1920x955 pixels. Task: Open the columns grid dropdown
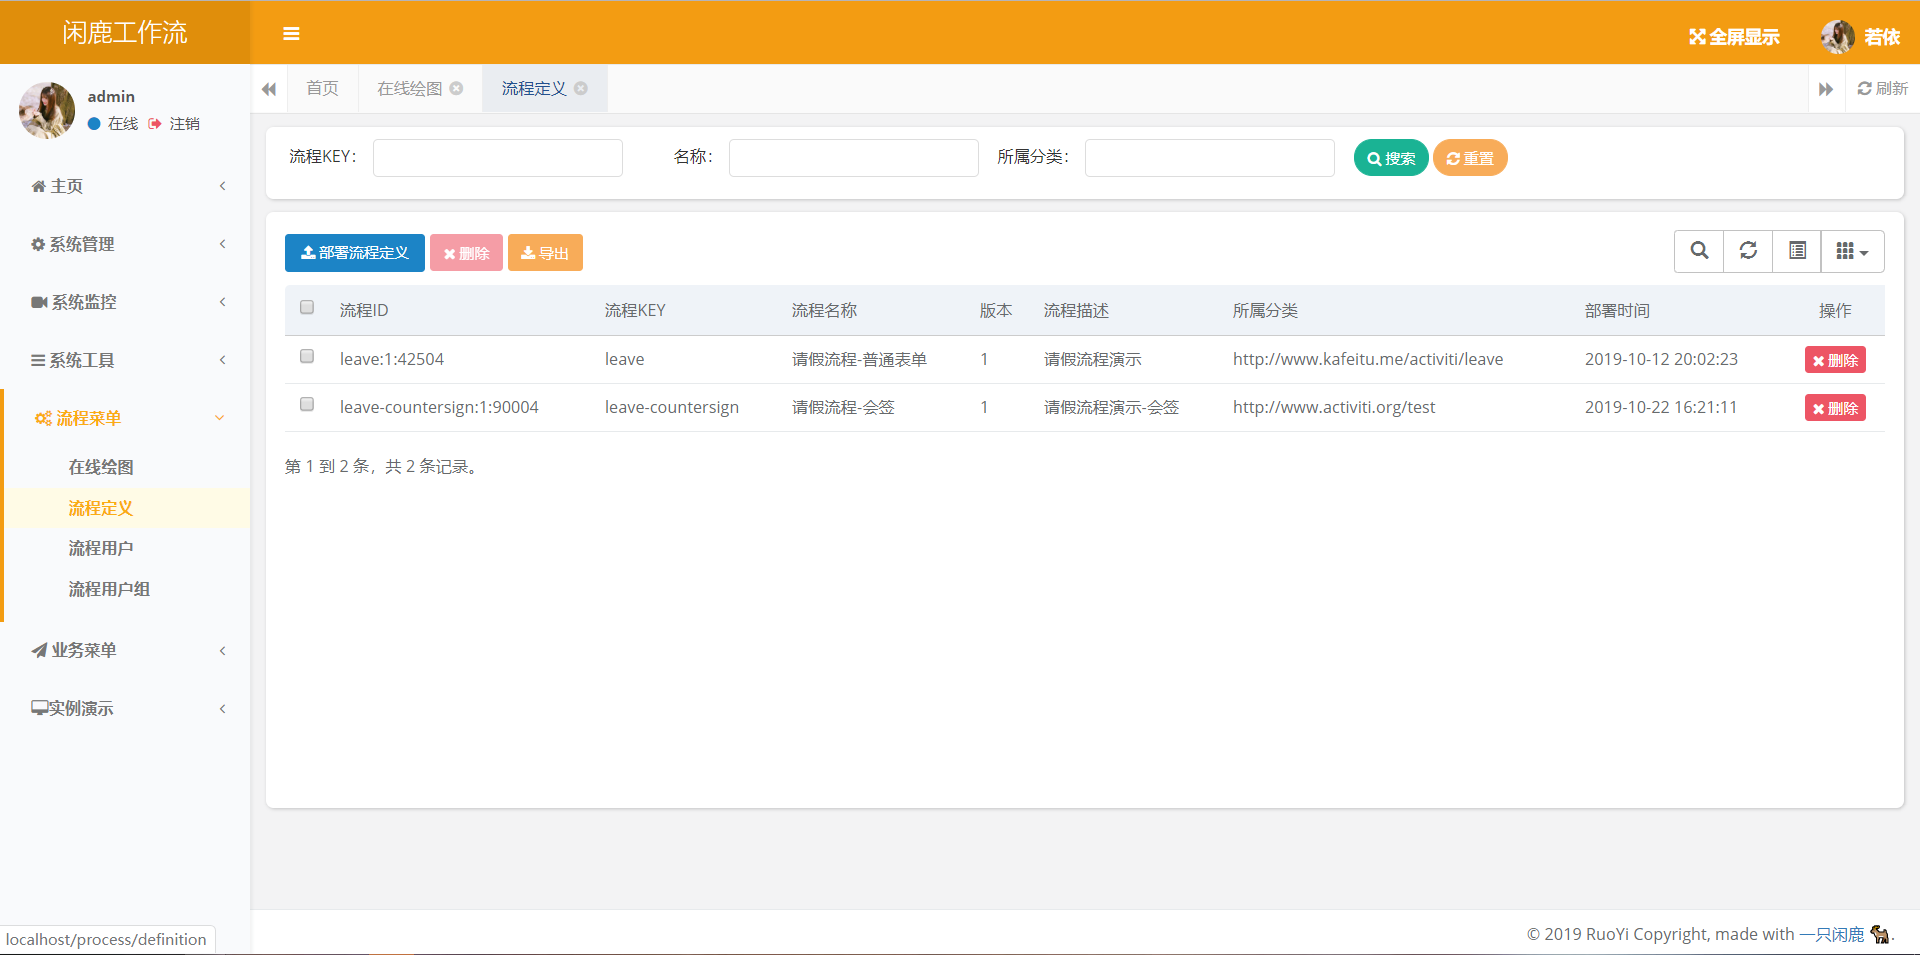point(1853,251)
